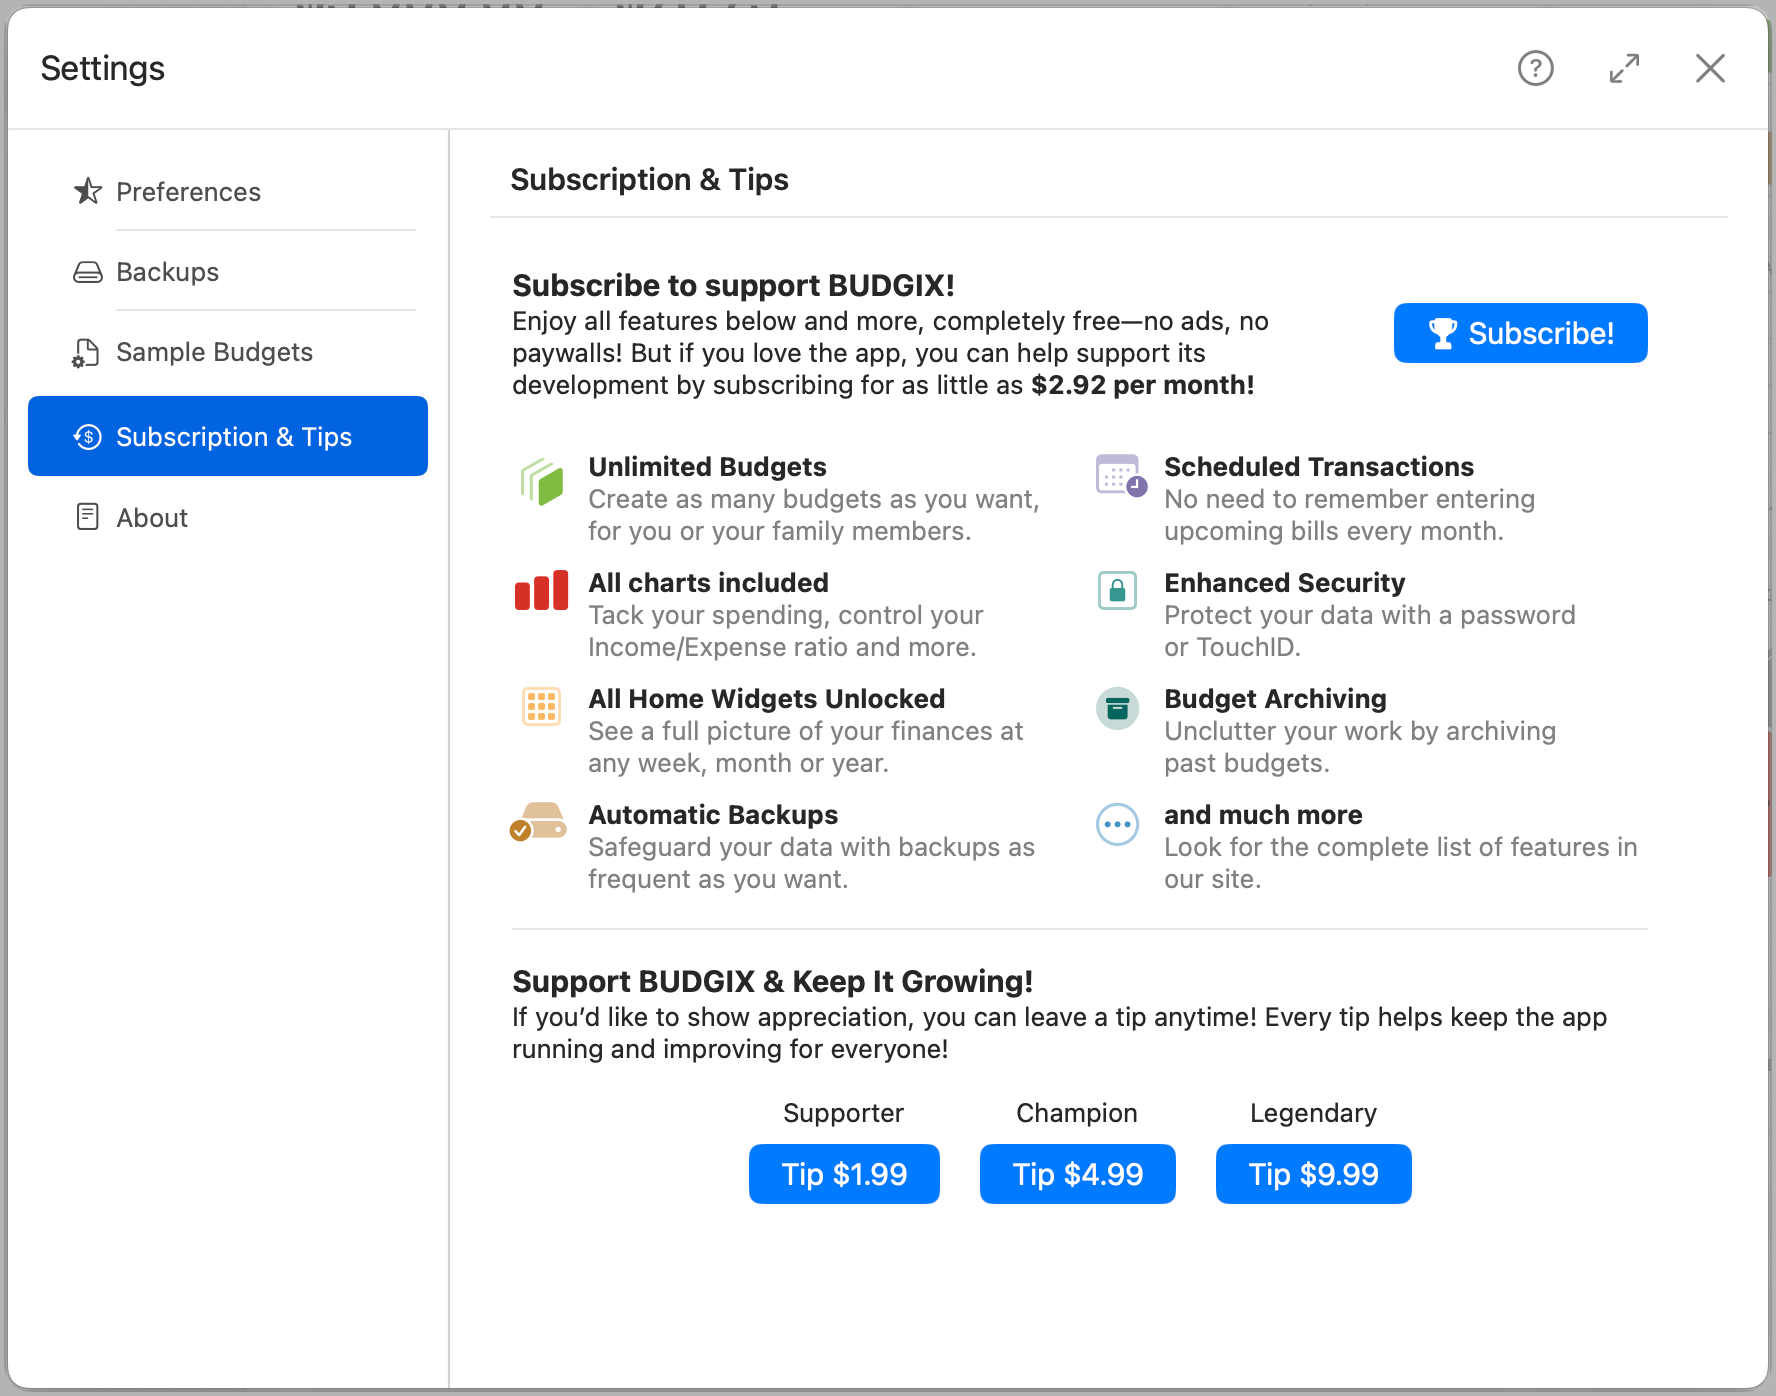Click the green Unlimited Budgets icon

[542, 482]
